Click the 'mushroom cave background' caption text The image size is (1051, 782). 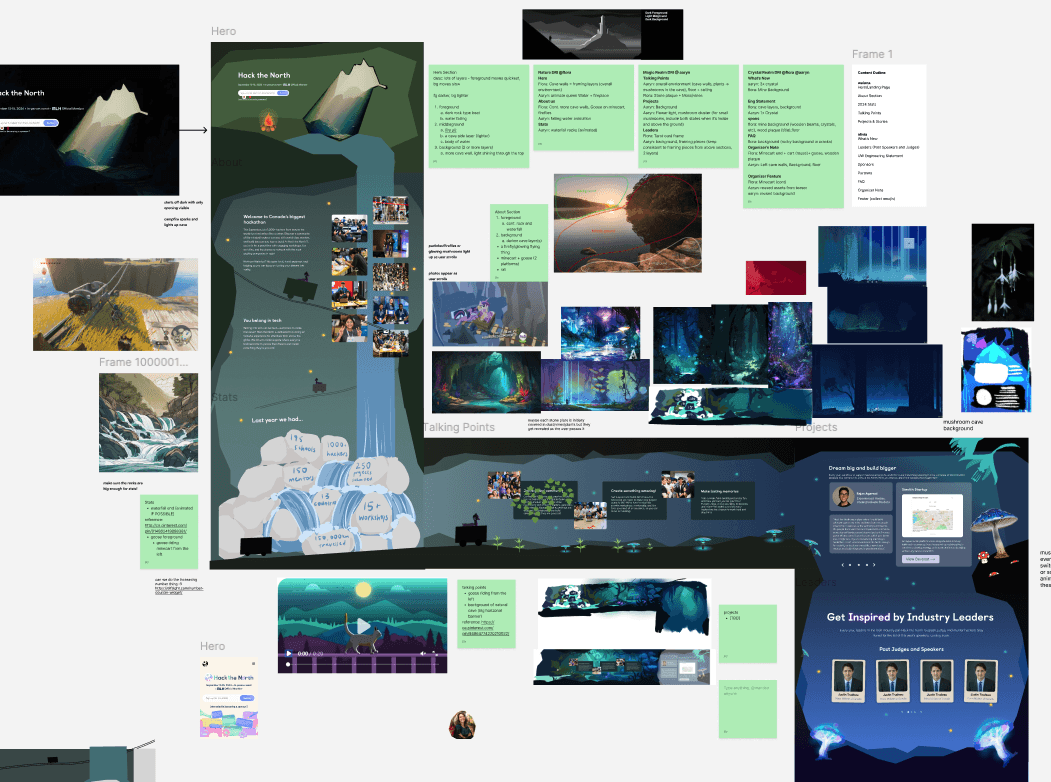963,425
